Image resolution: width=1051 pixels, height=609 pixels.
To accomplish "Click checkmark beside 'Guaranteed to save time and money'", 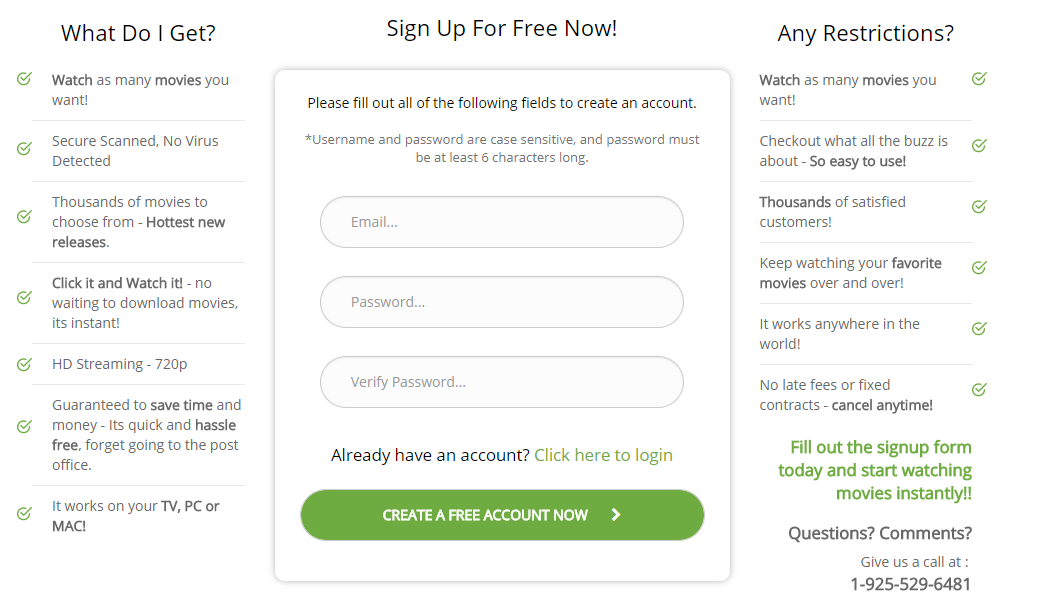I will click(24, 426).
